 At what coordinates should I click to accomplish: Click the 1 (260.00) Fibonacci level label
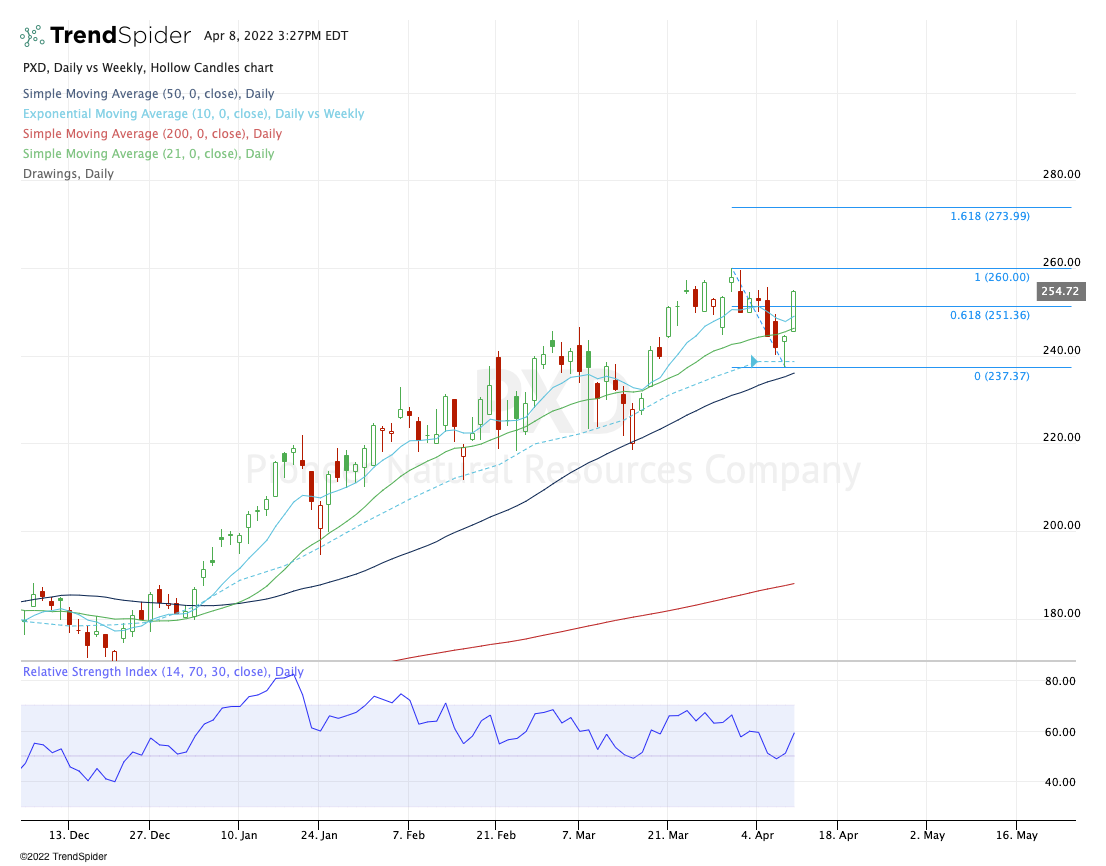pyautogui.click(x=1002, y=277)
